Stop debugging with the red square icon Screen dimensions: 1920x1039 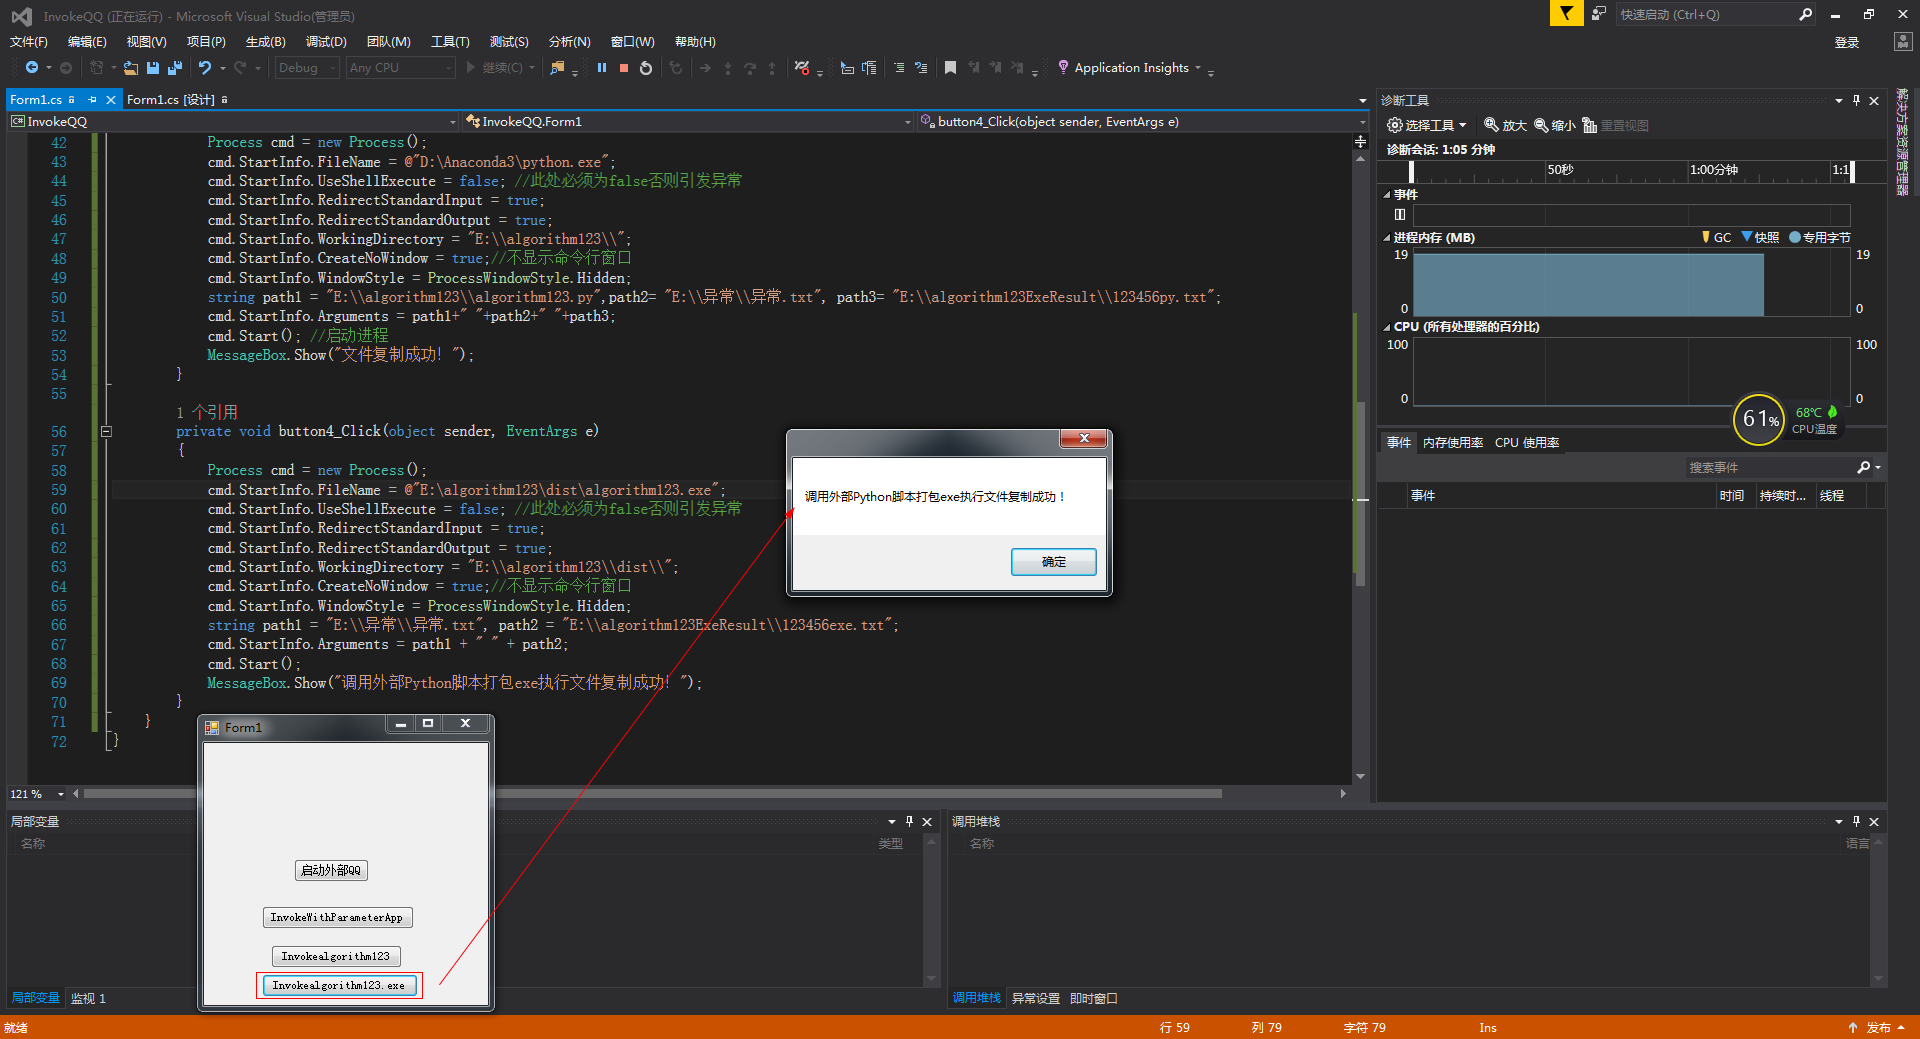(x=623, y=67)
